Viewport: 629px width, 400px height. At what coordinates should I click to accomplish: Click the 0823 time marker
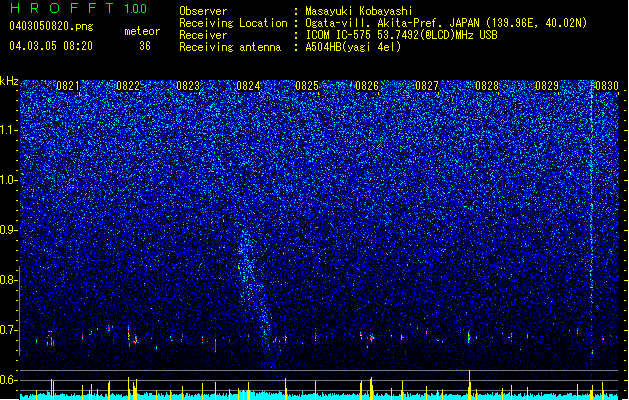[188, 86]
